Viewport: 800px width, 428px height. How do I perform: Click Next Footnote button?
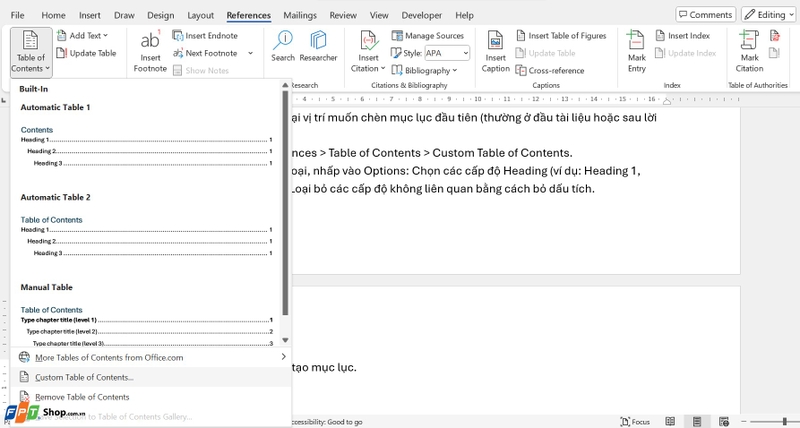pos(205,53)
